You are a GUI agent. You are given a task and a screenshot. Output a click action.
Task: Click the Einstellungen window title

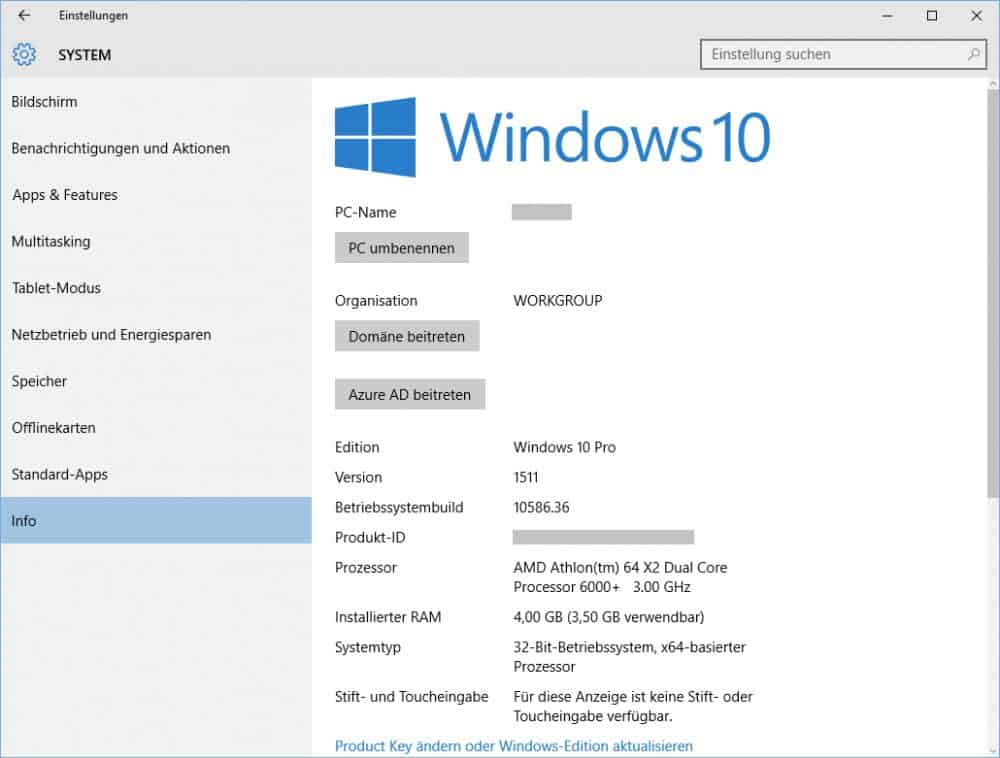93,15
